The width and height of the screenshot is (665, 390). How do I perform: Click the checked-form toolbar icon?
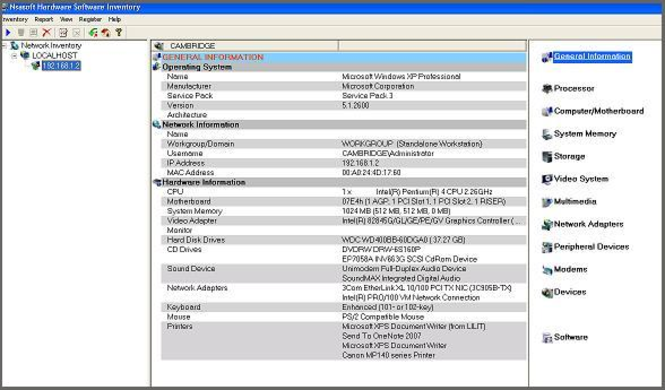click(63, 32)
